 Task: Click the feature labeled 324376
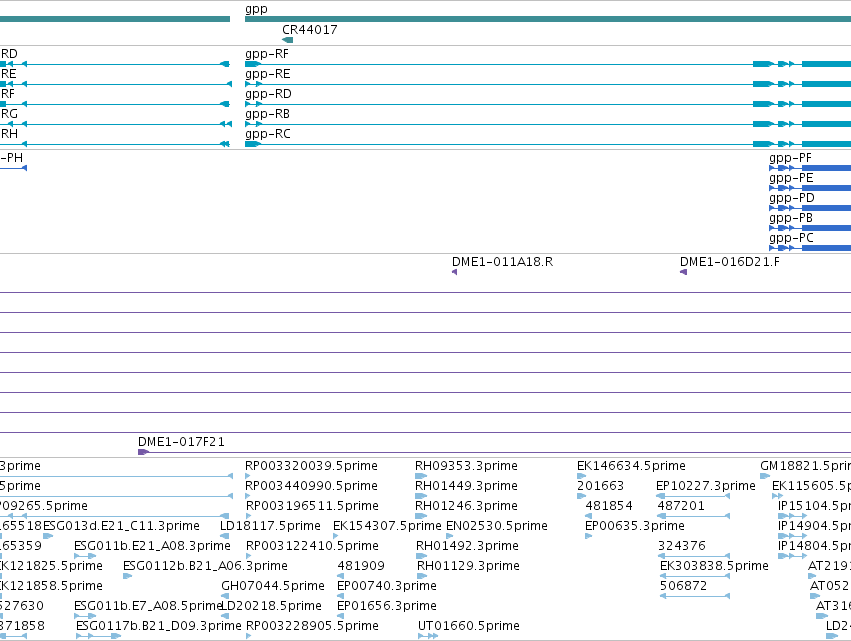click(682, 545)
